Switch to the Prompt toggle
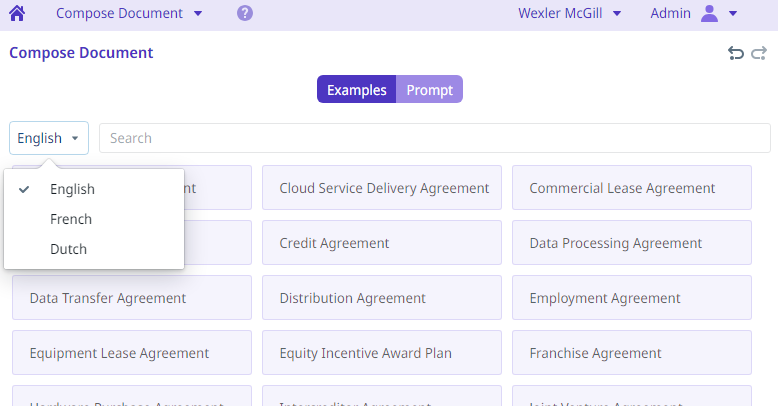This screenshot has width=778, height=406. click(x=429, y=90)
